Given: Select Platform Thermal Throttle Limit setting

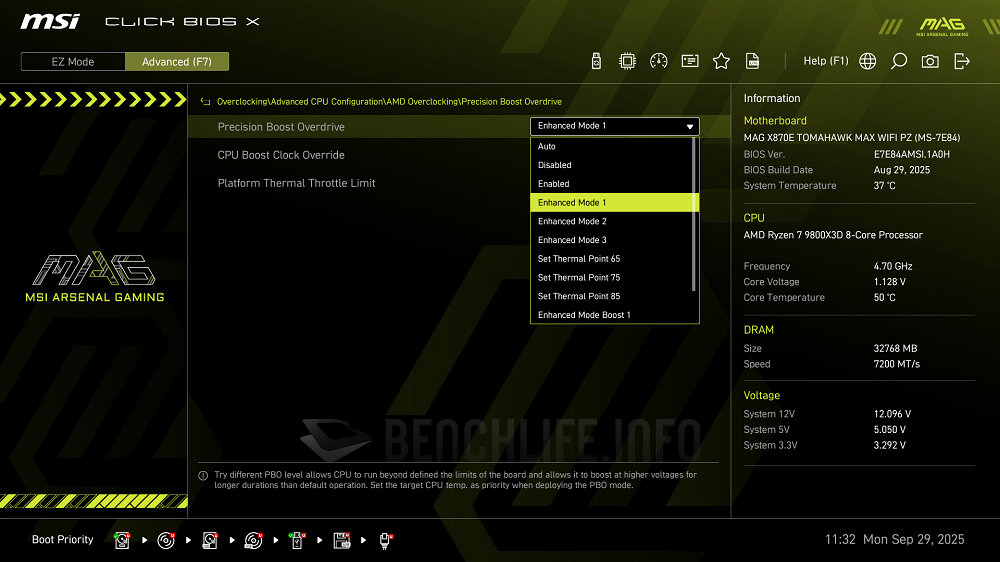Looking at the screenshot, I should (x=296, y=183).
